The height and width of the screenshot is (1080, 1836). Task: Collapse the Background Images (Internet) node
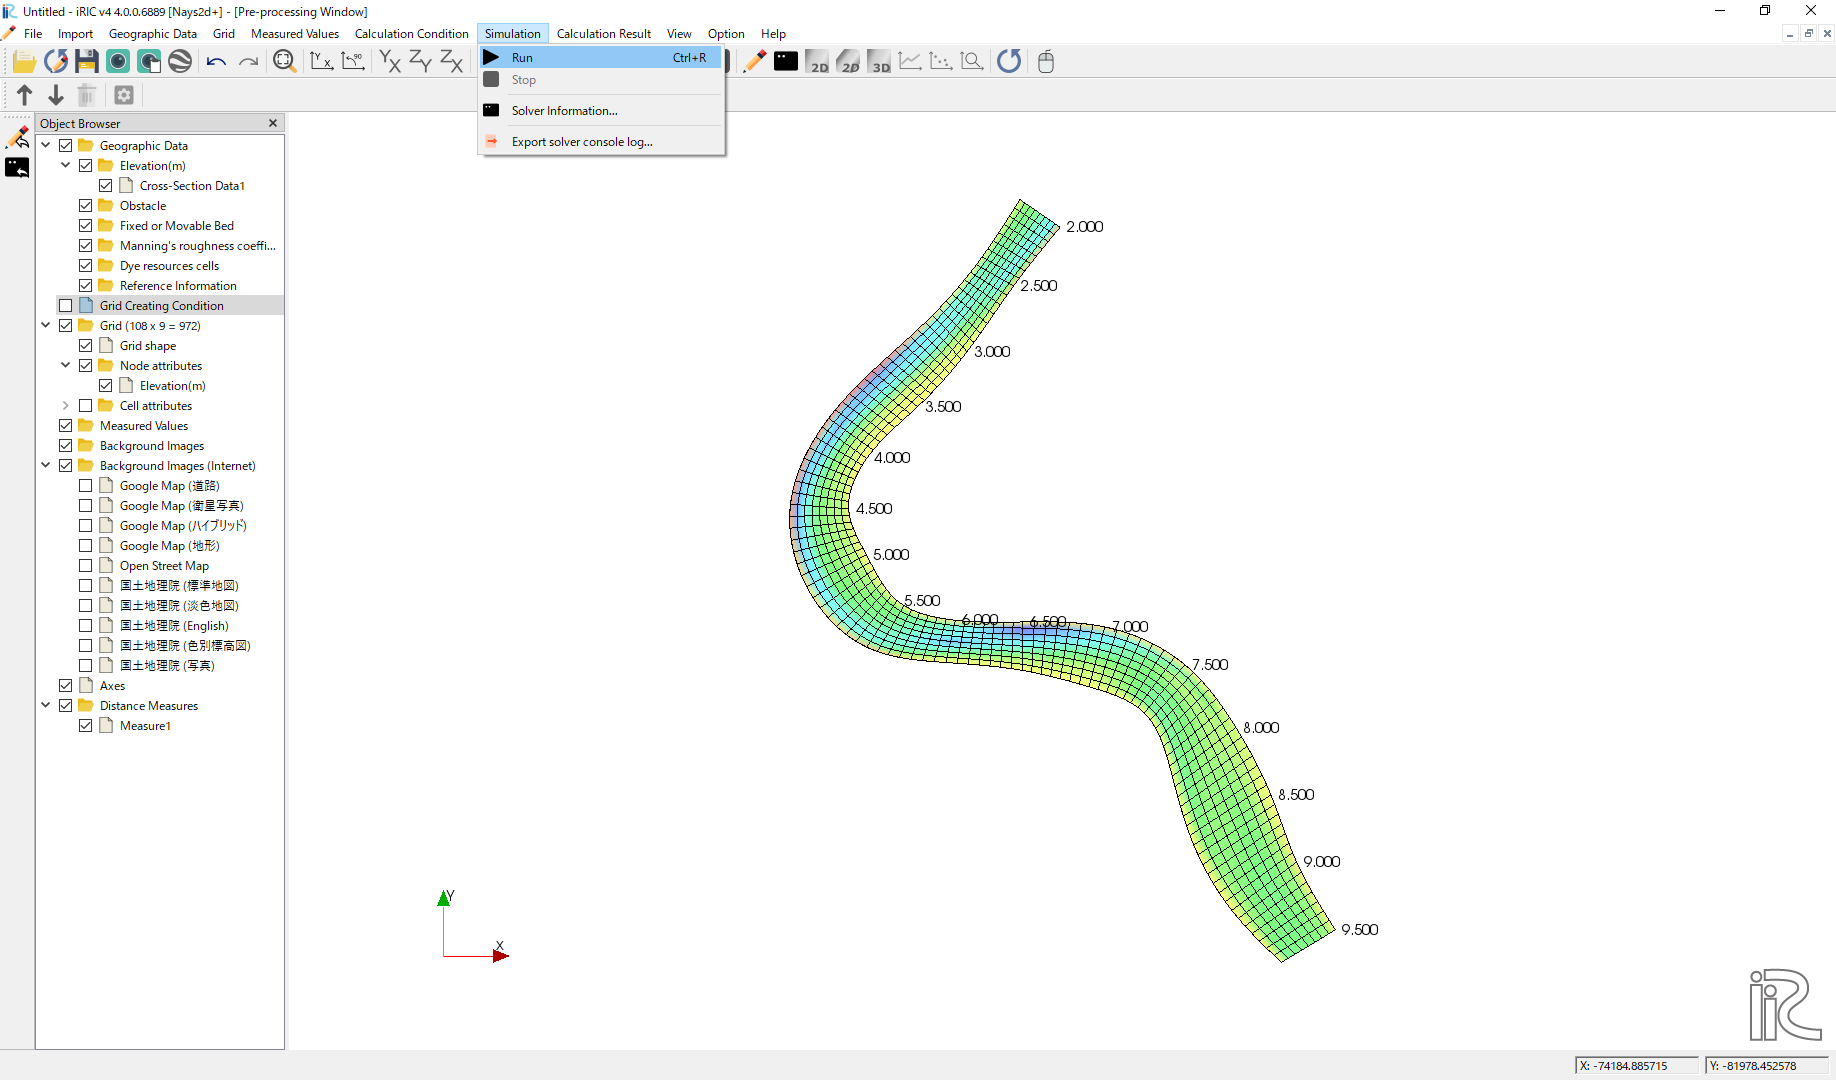(x=46, y=466)
